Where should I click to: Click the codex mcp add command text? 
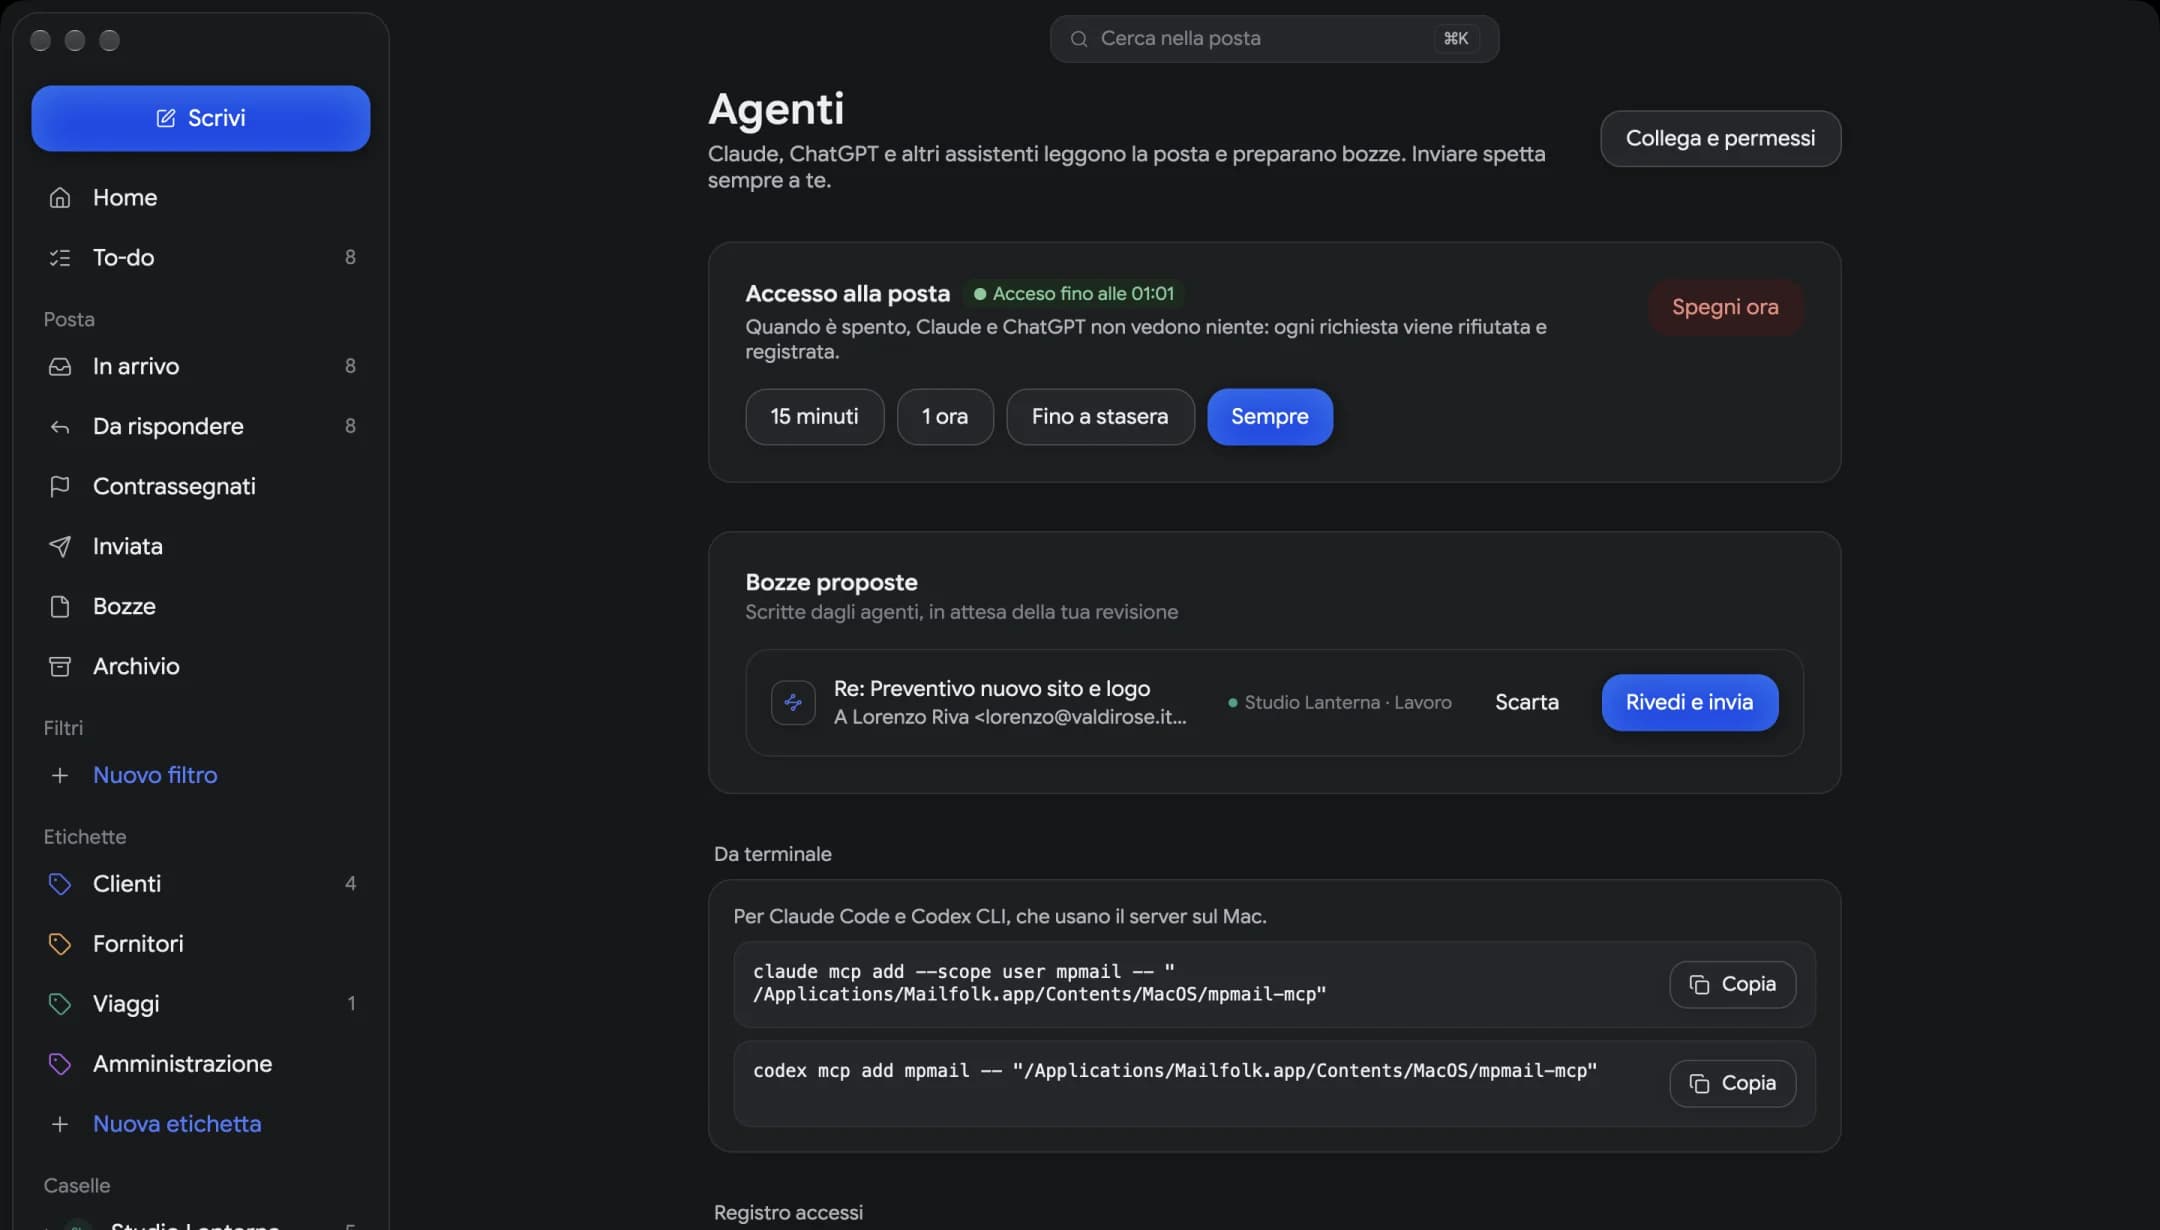coord(1175,1071)
